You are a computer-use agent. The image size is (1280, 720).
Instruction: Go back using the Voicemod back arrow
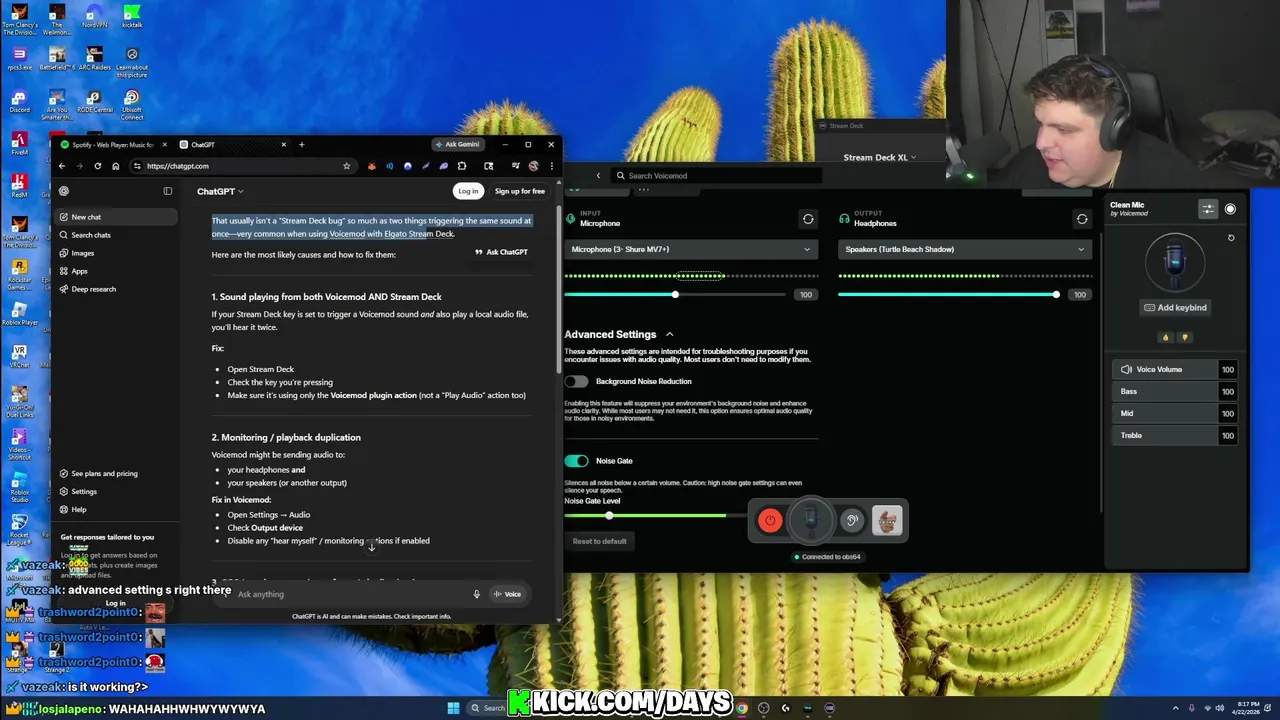(x=598, y=176)
